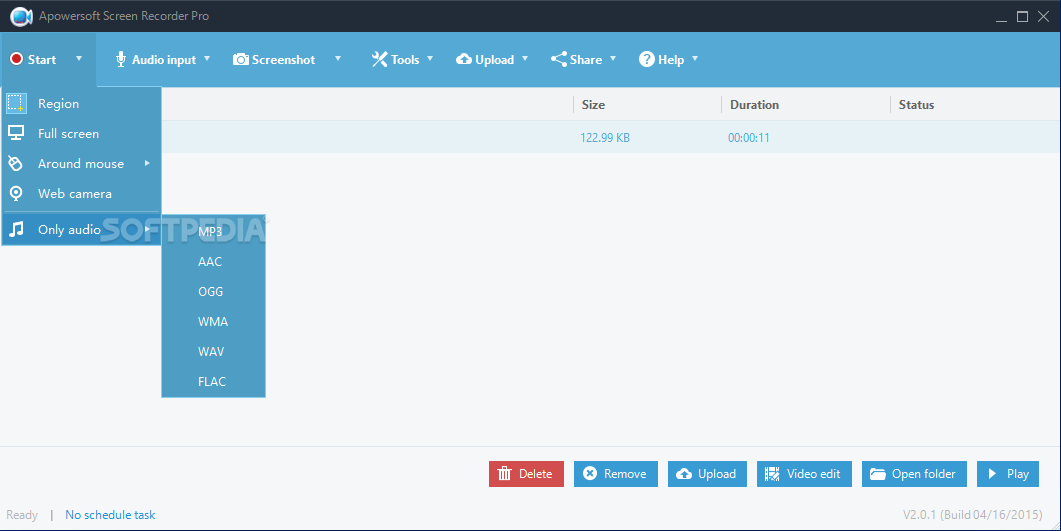Select the Only audio menu entry
Viewport: 1061px width, 531px height.
pos(81,229)
